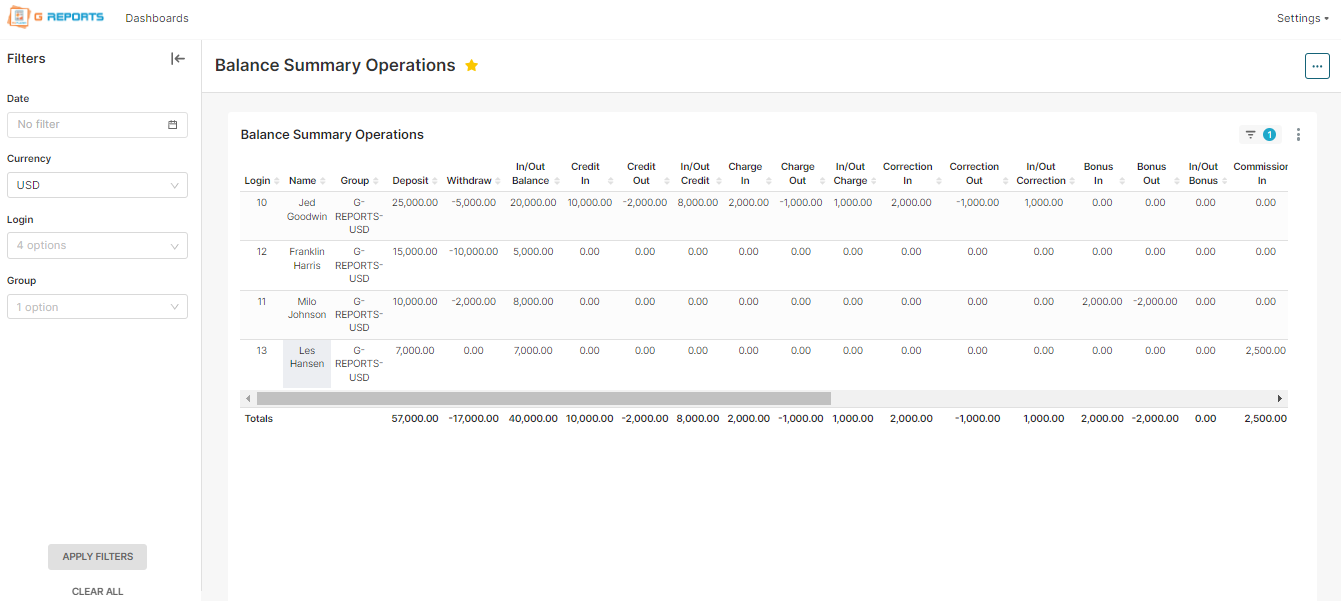This screenshot has width=1341, height=601.
Task: Click the Clear All link
Action: tap(97, 591)
